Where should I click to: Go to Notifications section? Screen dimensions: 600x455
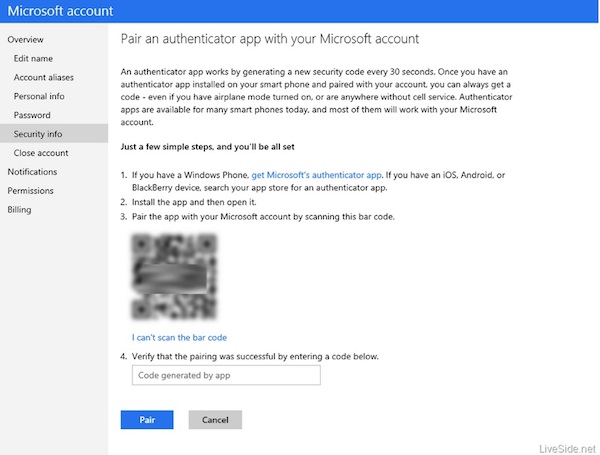[32, 171]
